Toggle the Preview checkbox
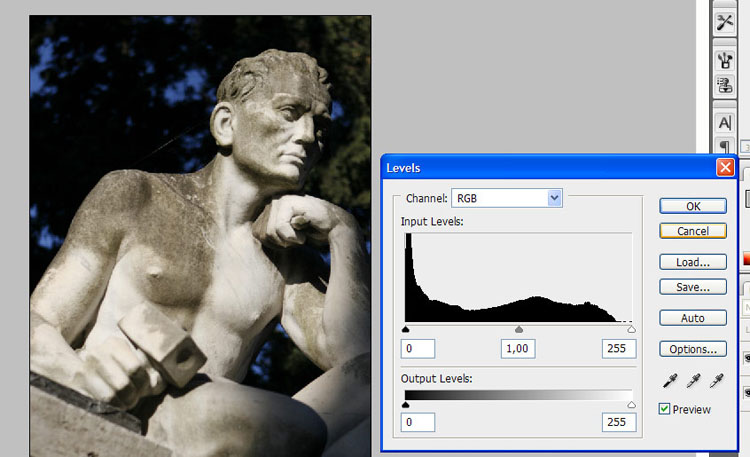The image size is (750, 457). (664, 409)
